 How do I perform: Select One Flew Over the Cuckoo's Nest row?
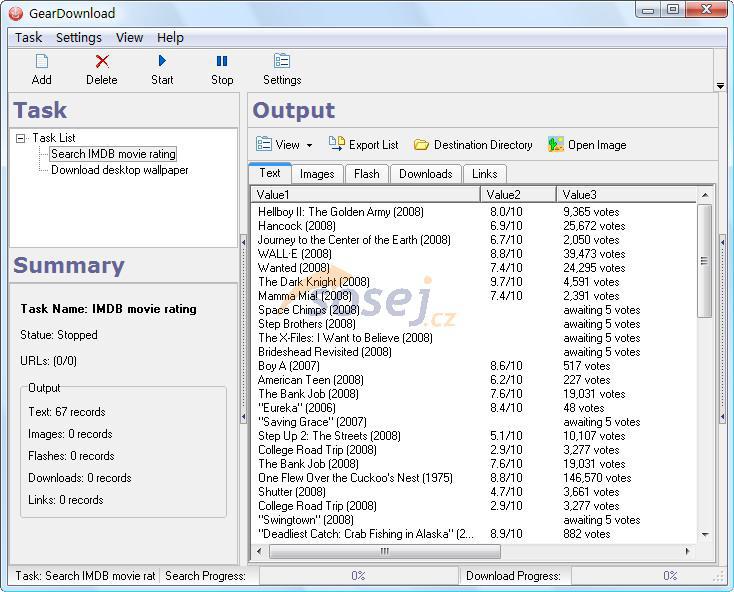pos(474,478)
